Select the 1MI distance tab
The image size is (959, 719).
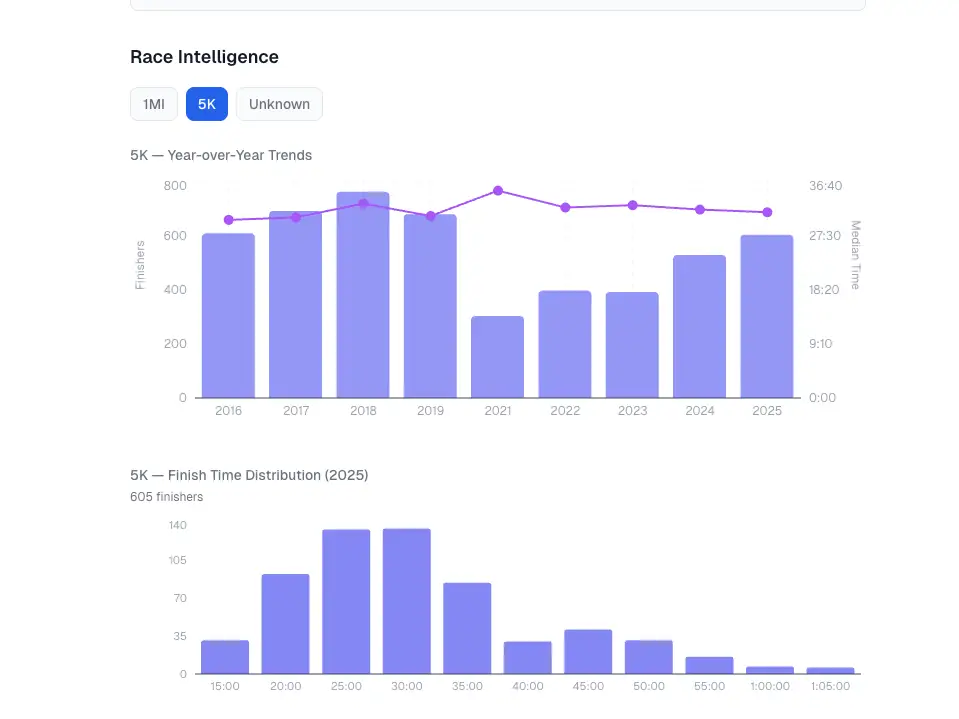[x=154, y=104]
